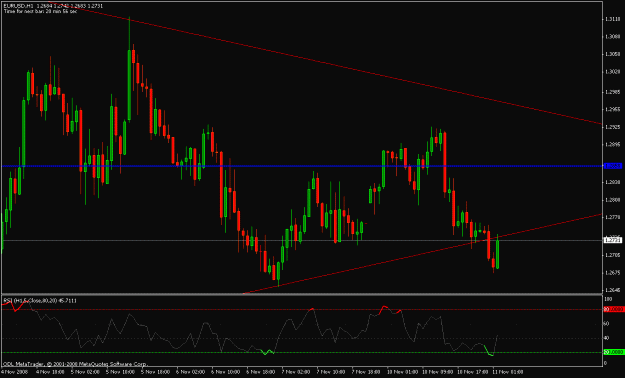Click the 1.3080 price scale label
Viewport: 625px width, 378px height.
(612, 36)
